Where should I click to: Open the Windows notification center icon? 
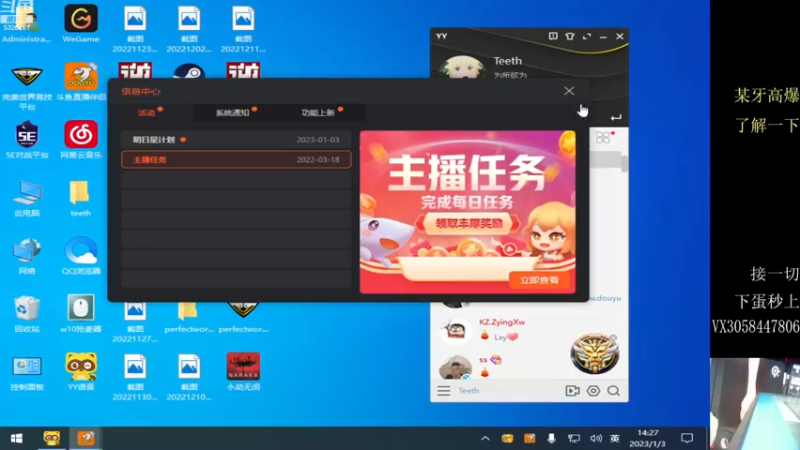(687, 438)
